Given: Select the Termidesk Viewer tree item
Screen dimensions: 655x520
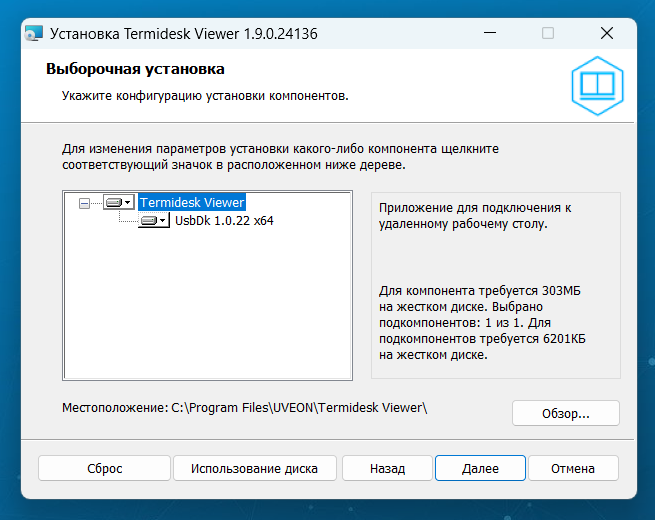Looking at the screenshot, I should tap(192, 203).
